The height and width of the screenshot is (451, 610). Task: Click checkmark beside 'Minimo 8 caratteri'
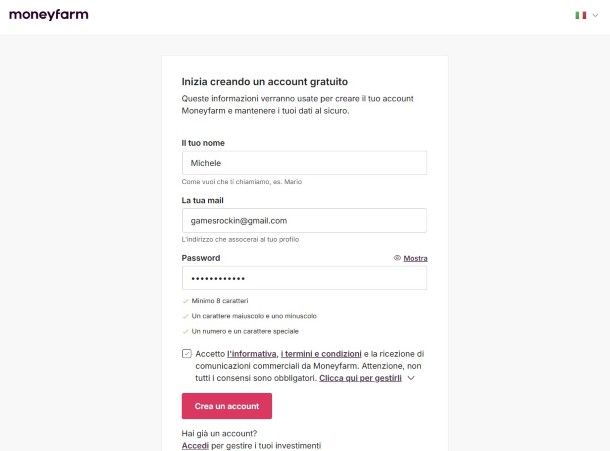click(185, 300)
